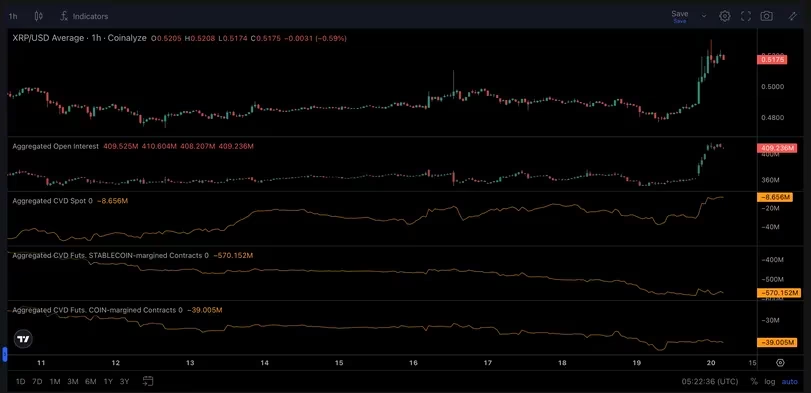The height and width of the screenshot is (393, 811).
Task: Toggle the log price scale
Action: [x=770, y=382]
